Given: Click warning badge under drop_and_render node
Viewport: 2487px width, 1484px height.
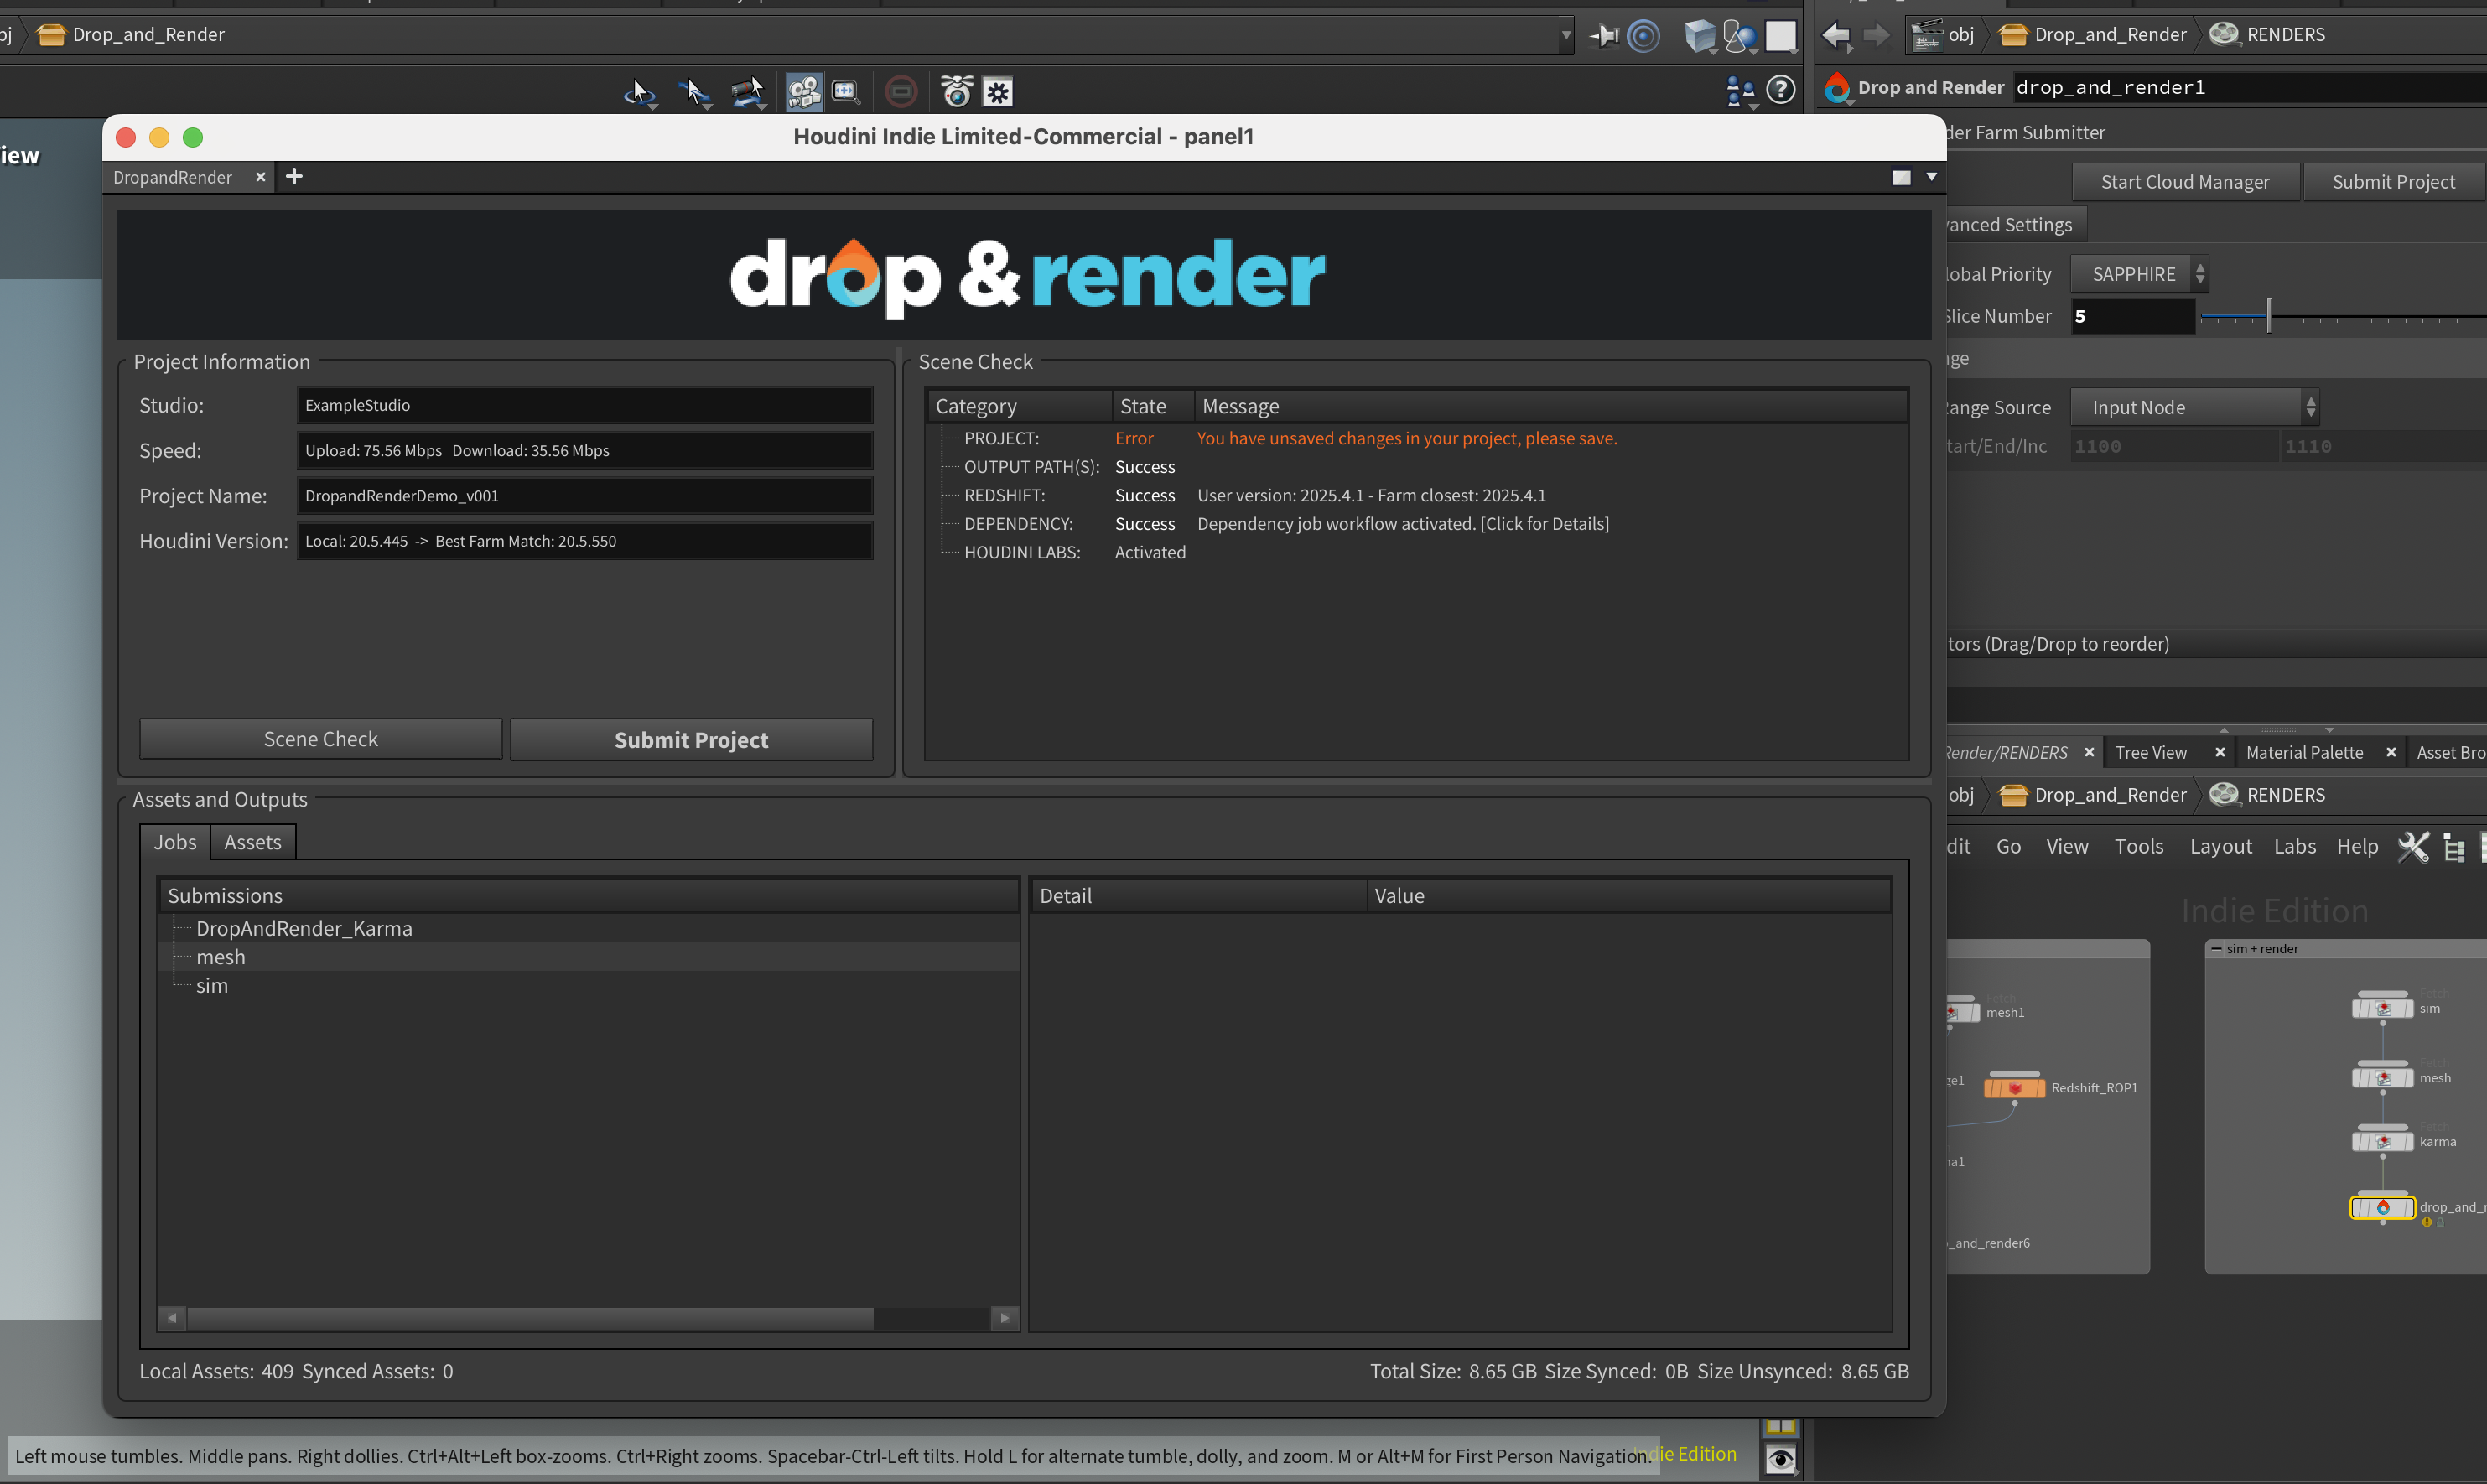Looking at the screenshot, I should (2426, 1223).
